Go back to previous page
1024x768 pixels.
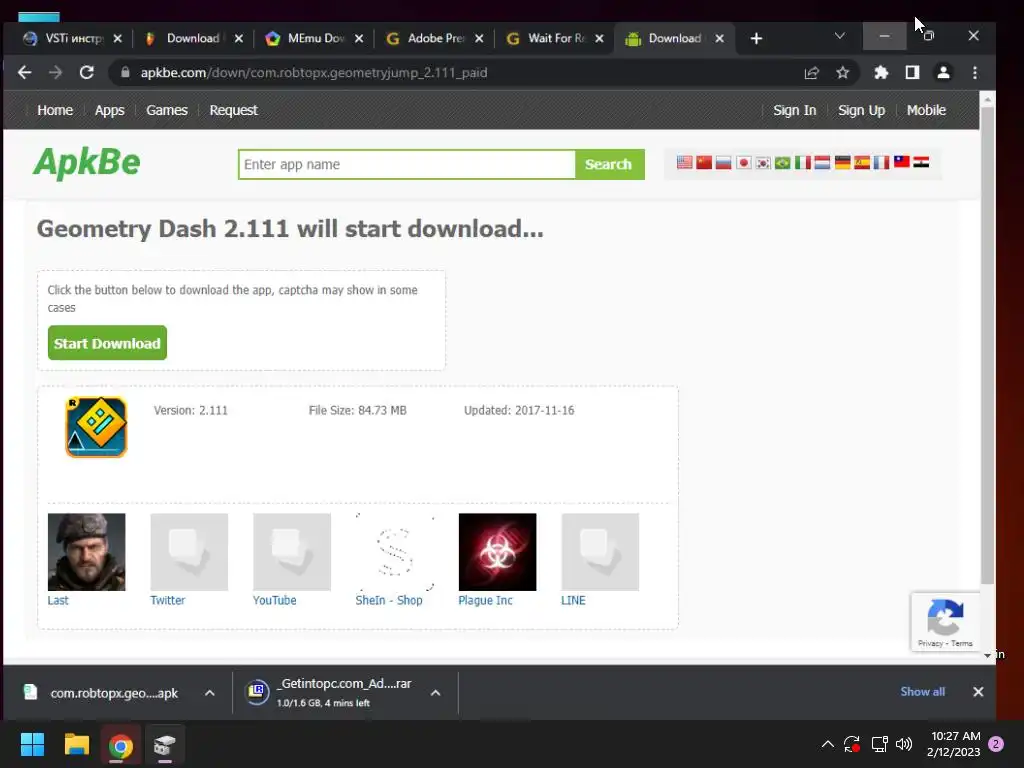click(x=25, y=72)
